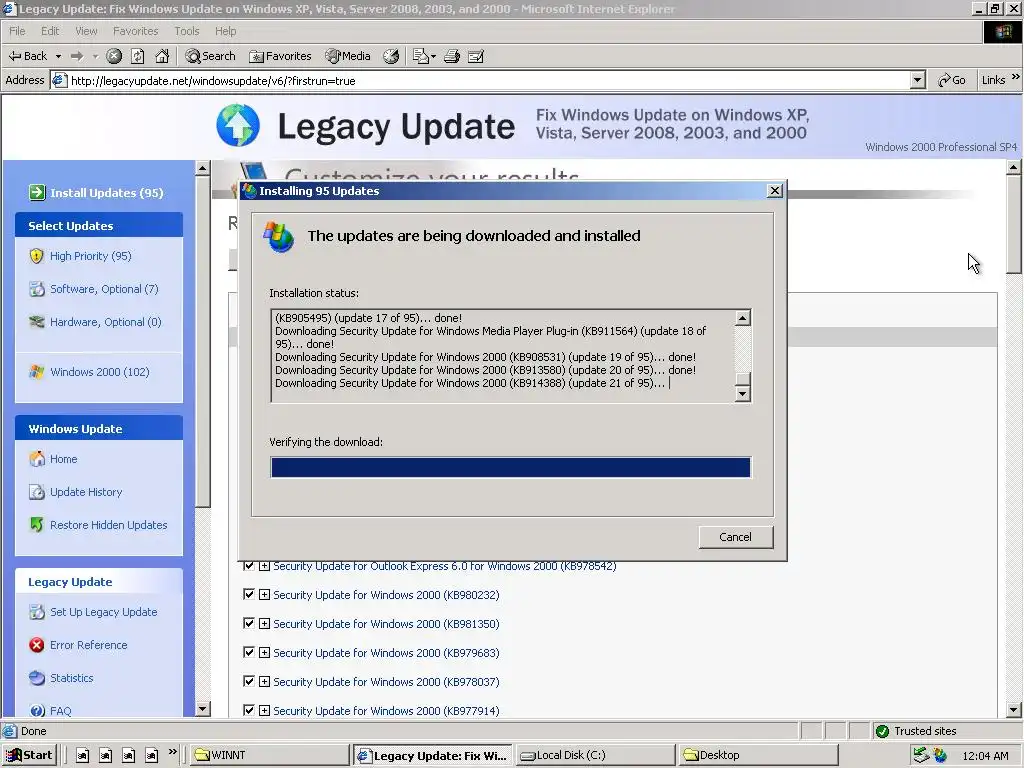Click the Install Updates (95) link
The height and width of the screenshot is (768, 1024).
click(x=107, y=193)
